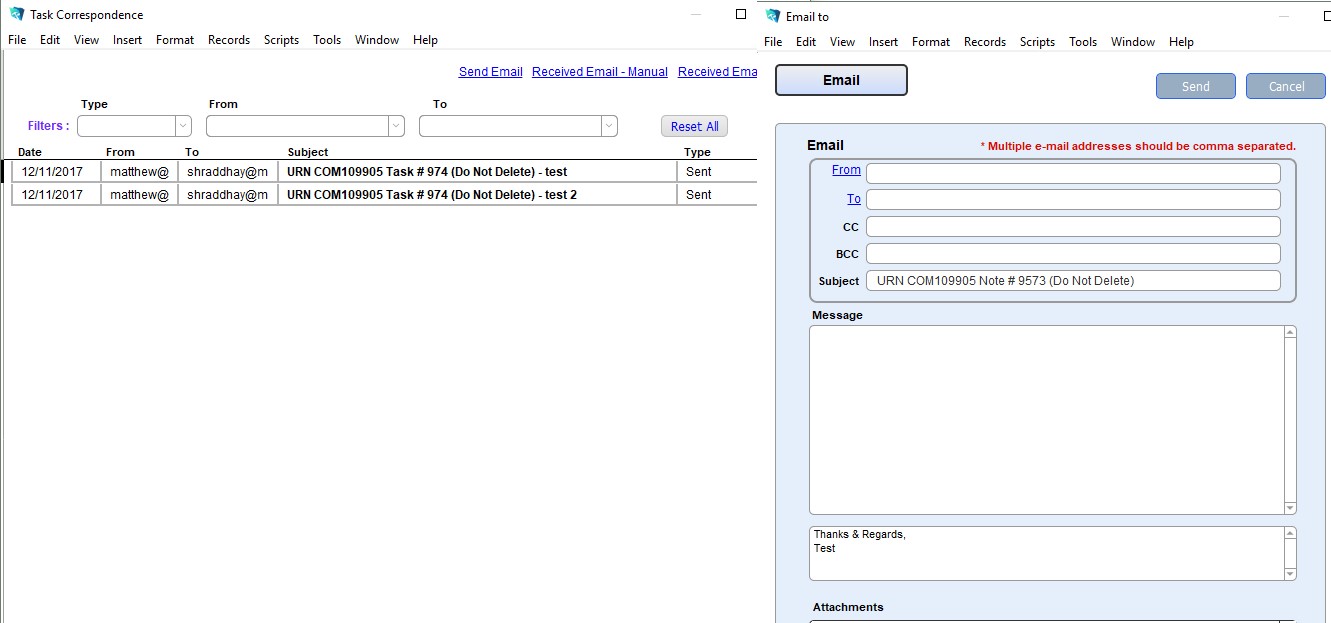The width and height of the screenshot is (1331, 623).
Task: Click the From address lookup link
Action: [846, 170]
